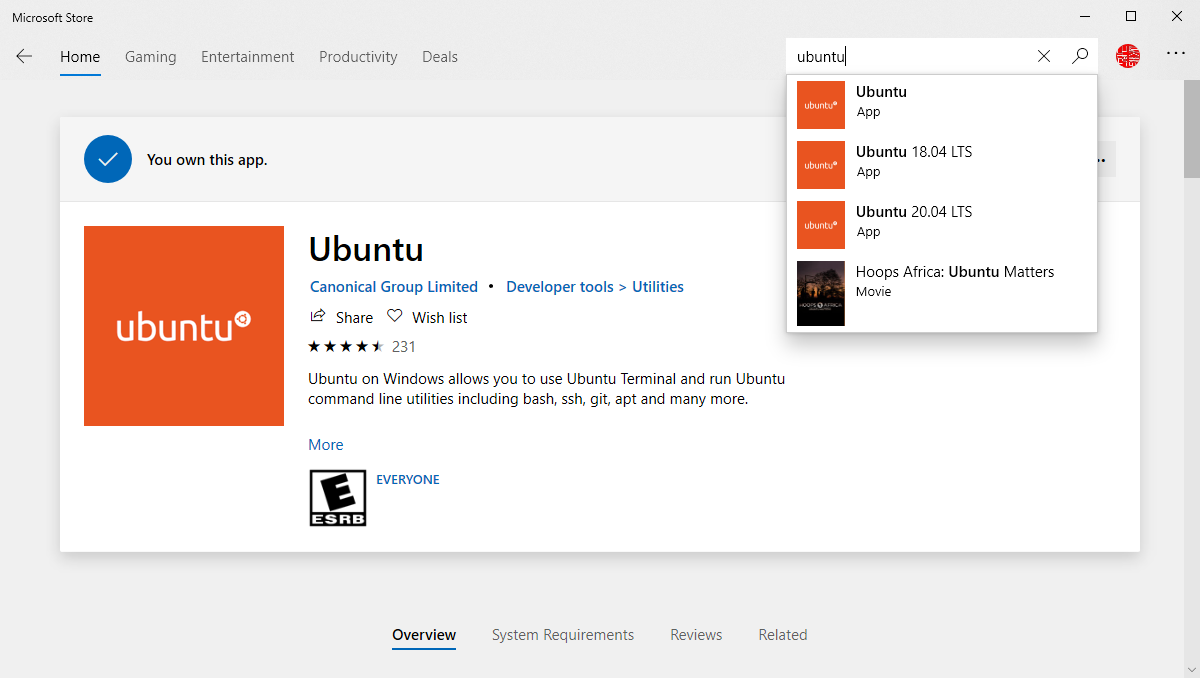Screen dimensions: 1200x678
Task: Open the See more ellipsis menu
Action: click(x=1176, y=54)
